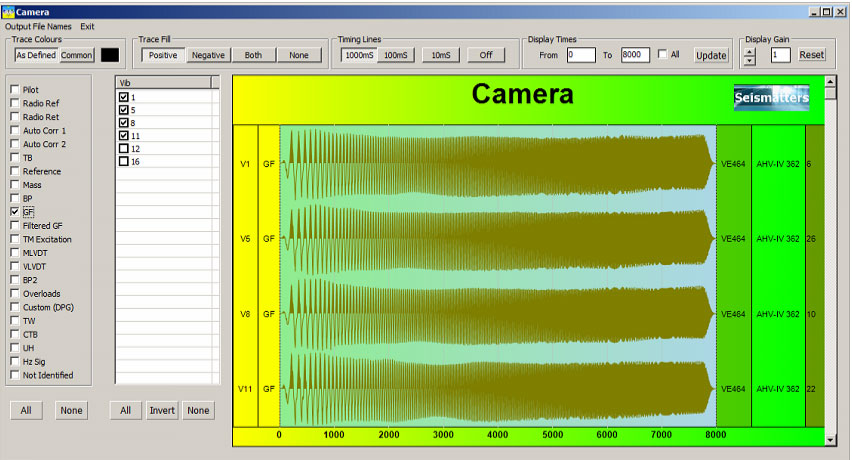Enable the Reference checkbox
The height and width of the screenshot is (460, 852).
(x=15, y=171)
